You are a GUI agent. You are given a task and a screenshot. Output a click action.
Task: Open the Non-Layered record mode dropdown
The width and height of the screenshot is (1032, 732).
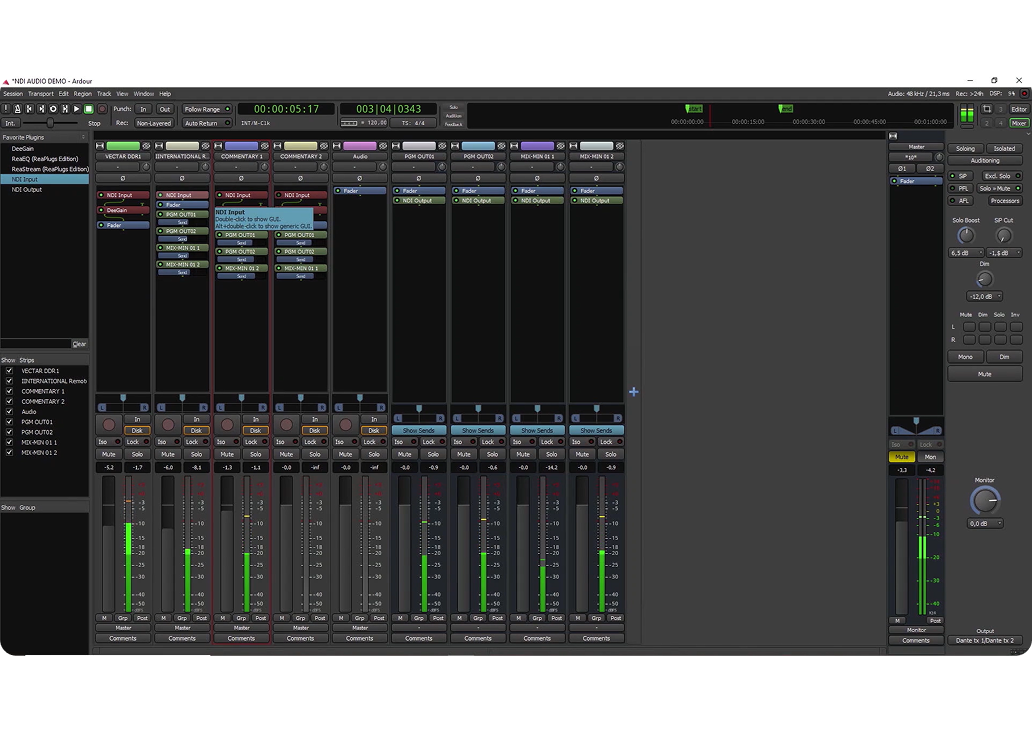154,123
